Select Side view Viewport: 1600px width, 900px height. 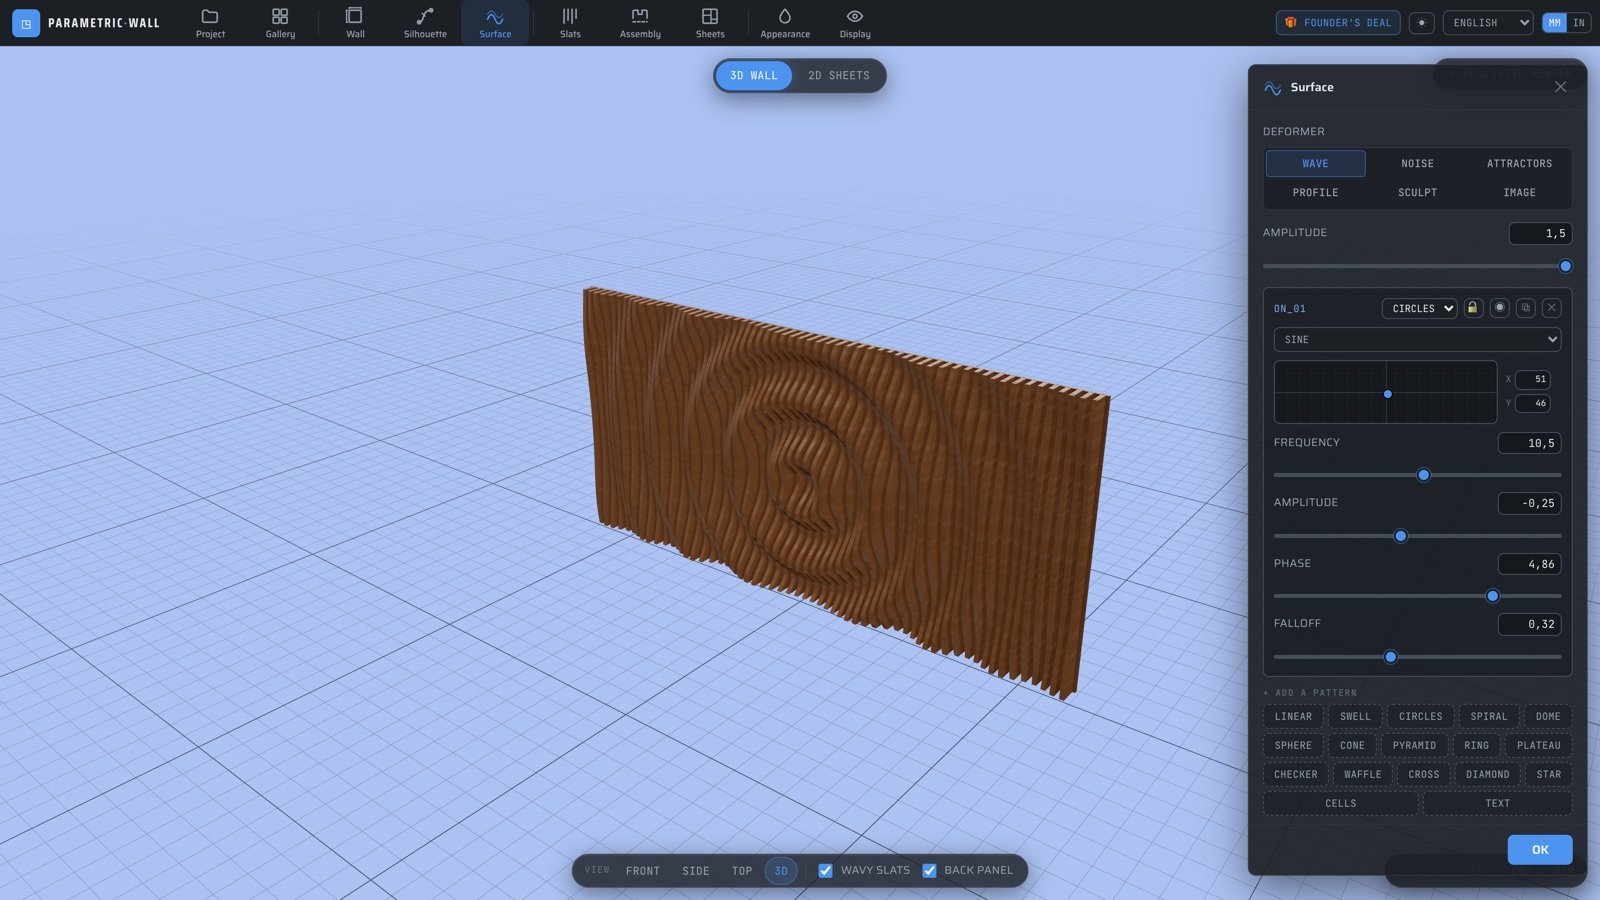[696, 871]
